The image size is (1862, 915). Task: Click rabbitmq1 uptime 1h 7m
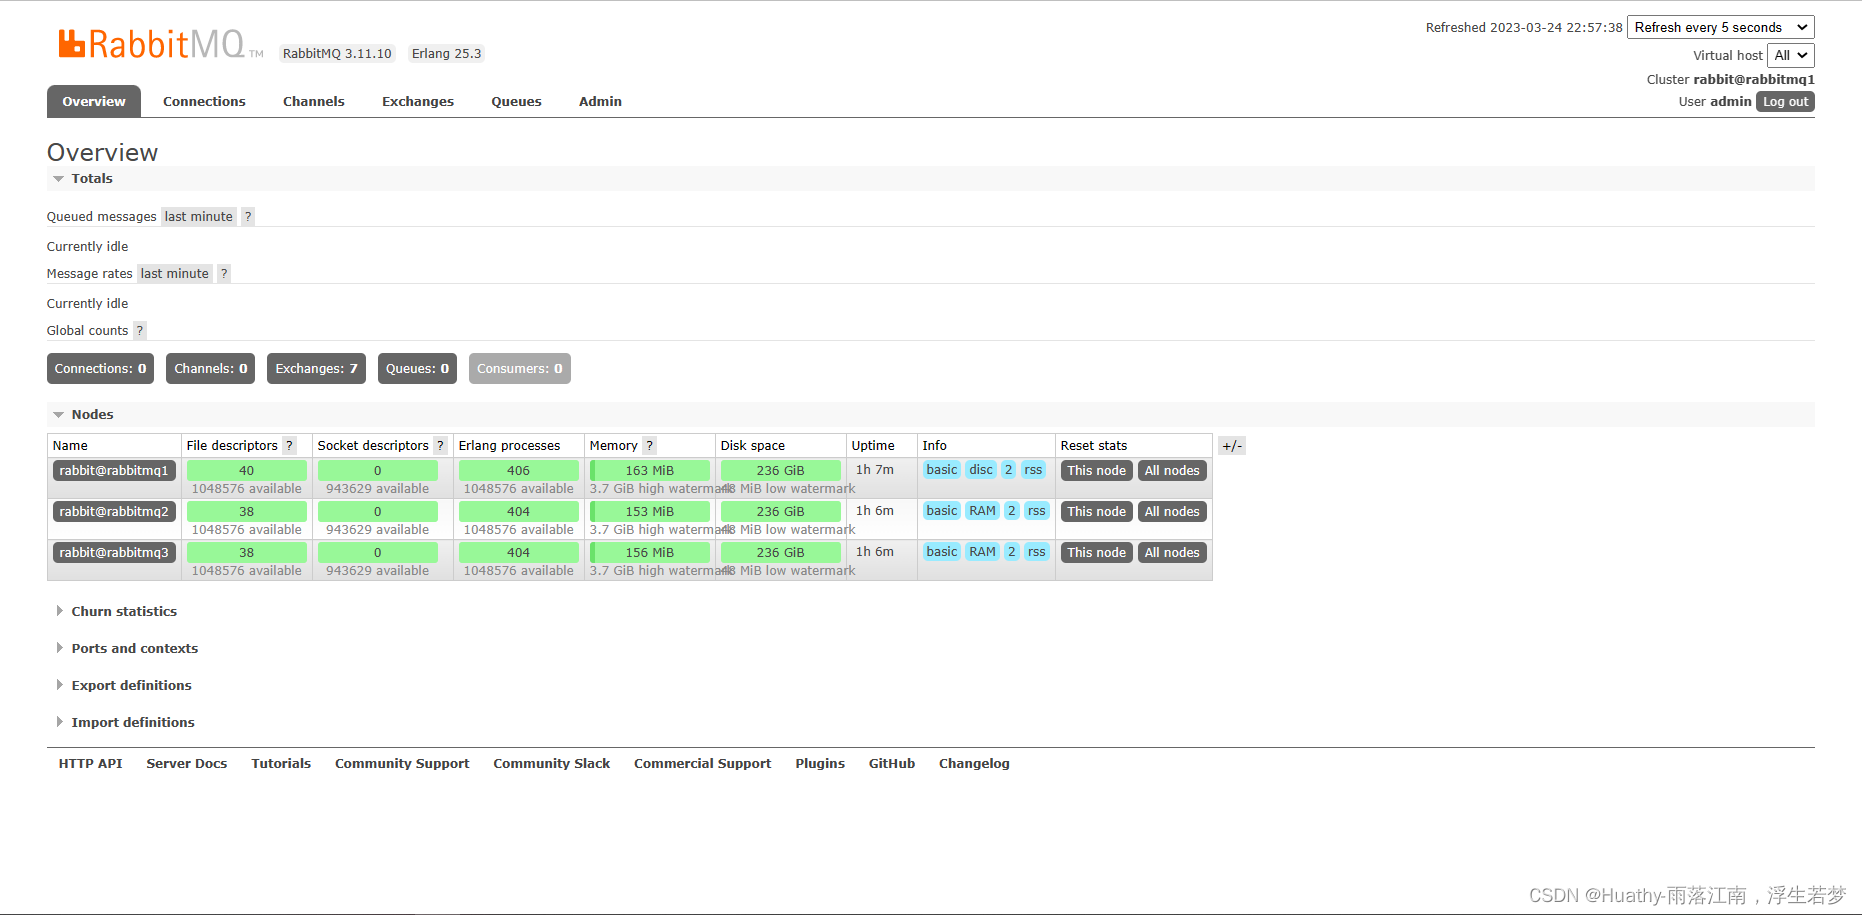875,469
